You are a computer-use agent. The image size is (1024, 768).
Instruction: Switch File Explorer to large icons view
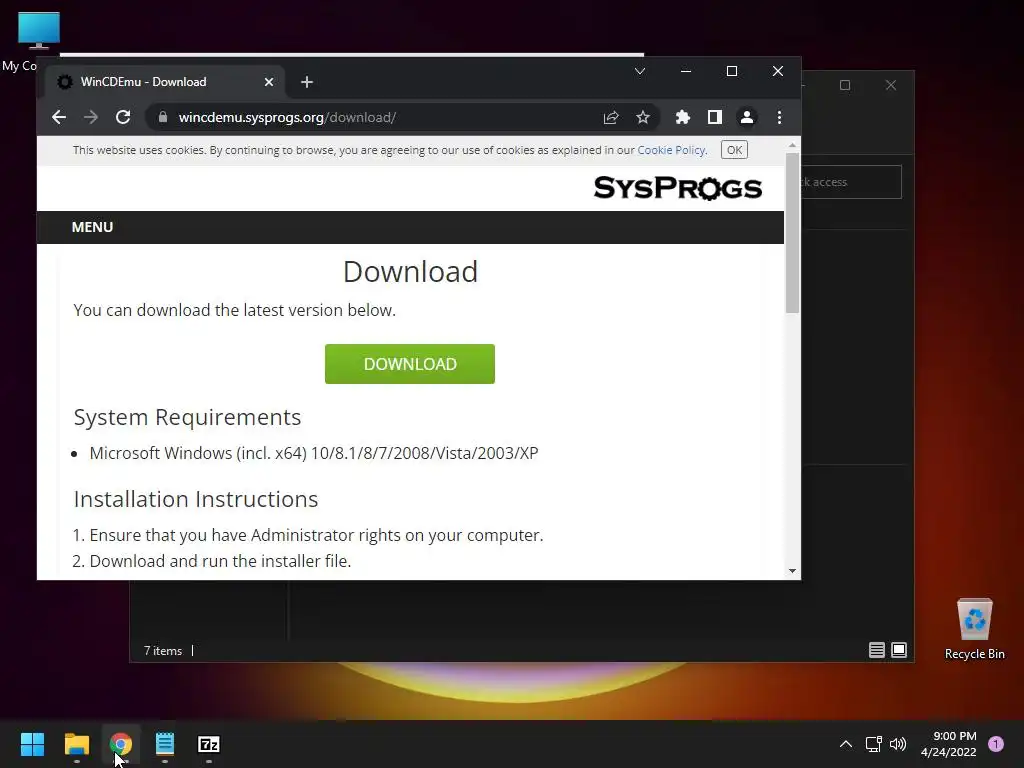tap(899, 650)
